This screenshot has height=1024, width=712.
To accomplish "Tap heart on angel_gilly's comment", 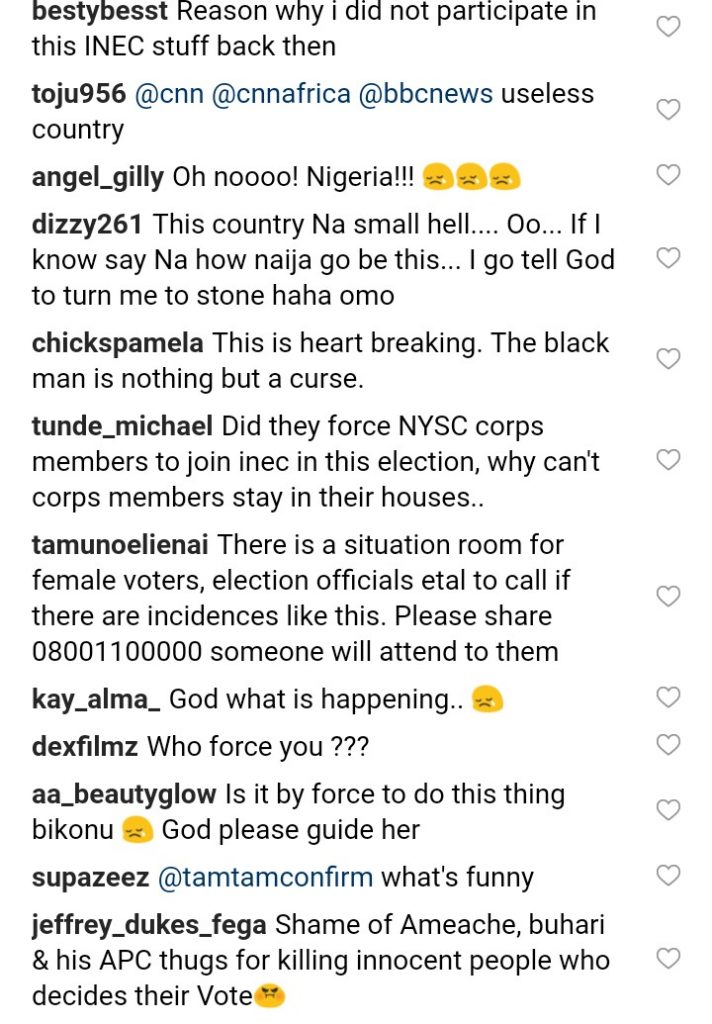I will [x=668, y=175].
